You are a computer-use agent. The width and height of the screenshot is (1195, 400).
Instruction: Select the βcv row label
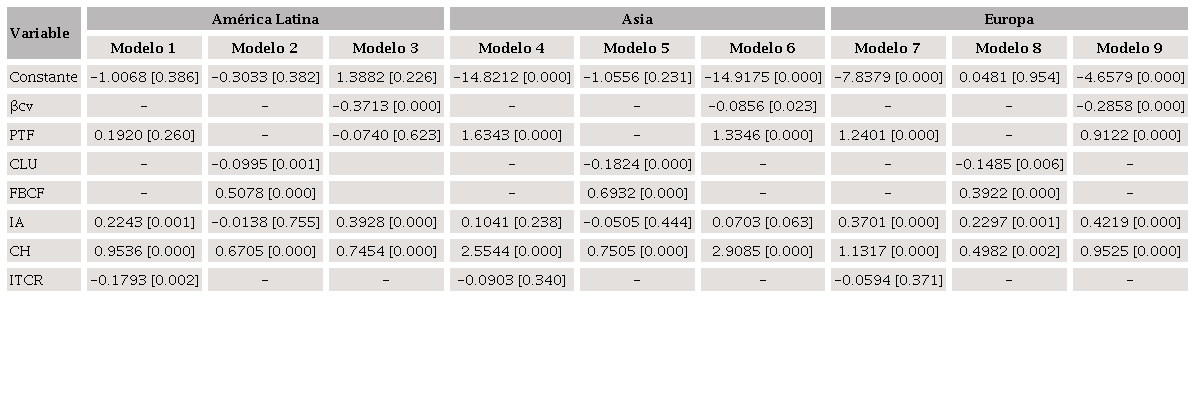pyautogui.click(x=22, y=106)
